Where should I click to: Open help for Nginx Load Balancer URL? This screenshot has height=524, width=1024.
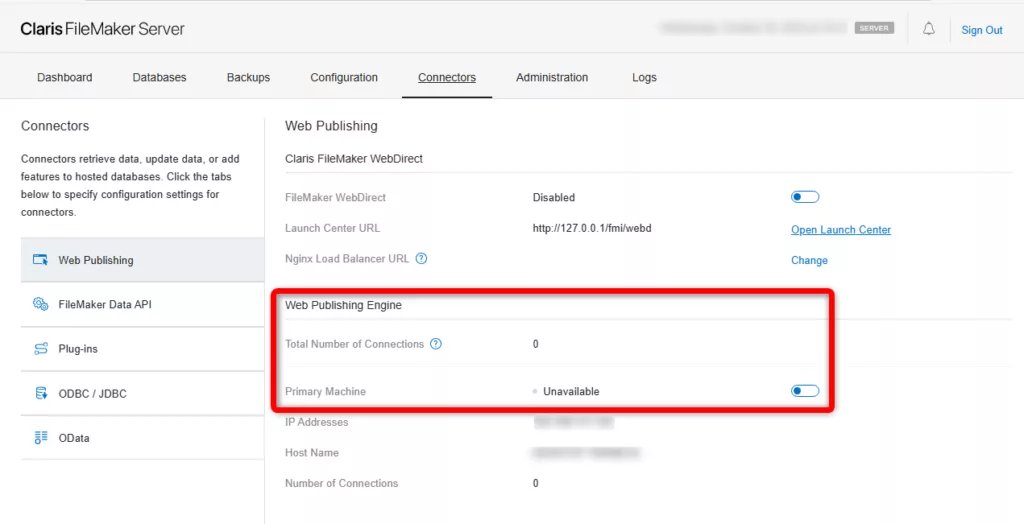pos(422,259)
